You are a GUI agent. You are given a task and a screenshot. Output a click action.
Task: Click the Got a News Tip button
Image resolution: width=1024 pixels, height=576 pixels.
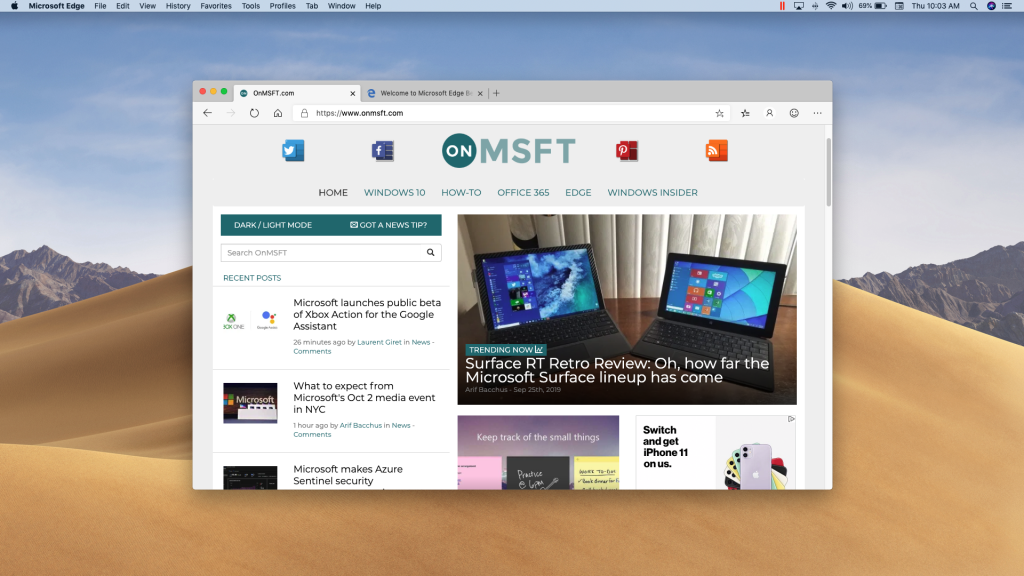pyautogui.click(x=388, y=224)
